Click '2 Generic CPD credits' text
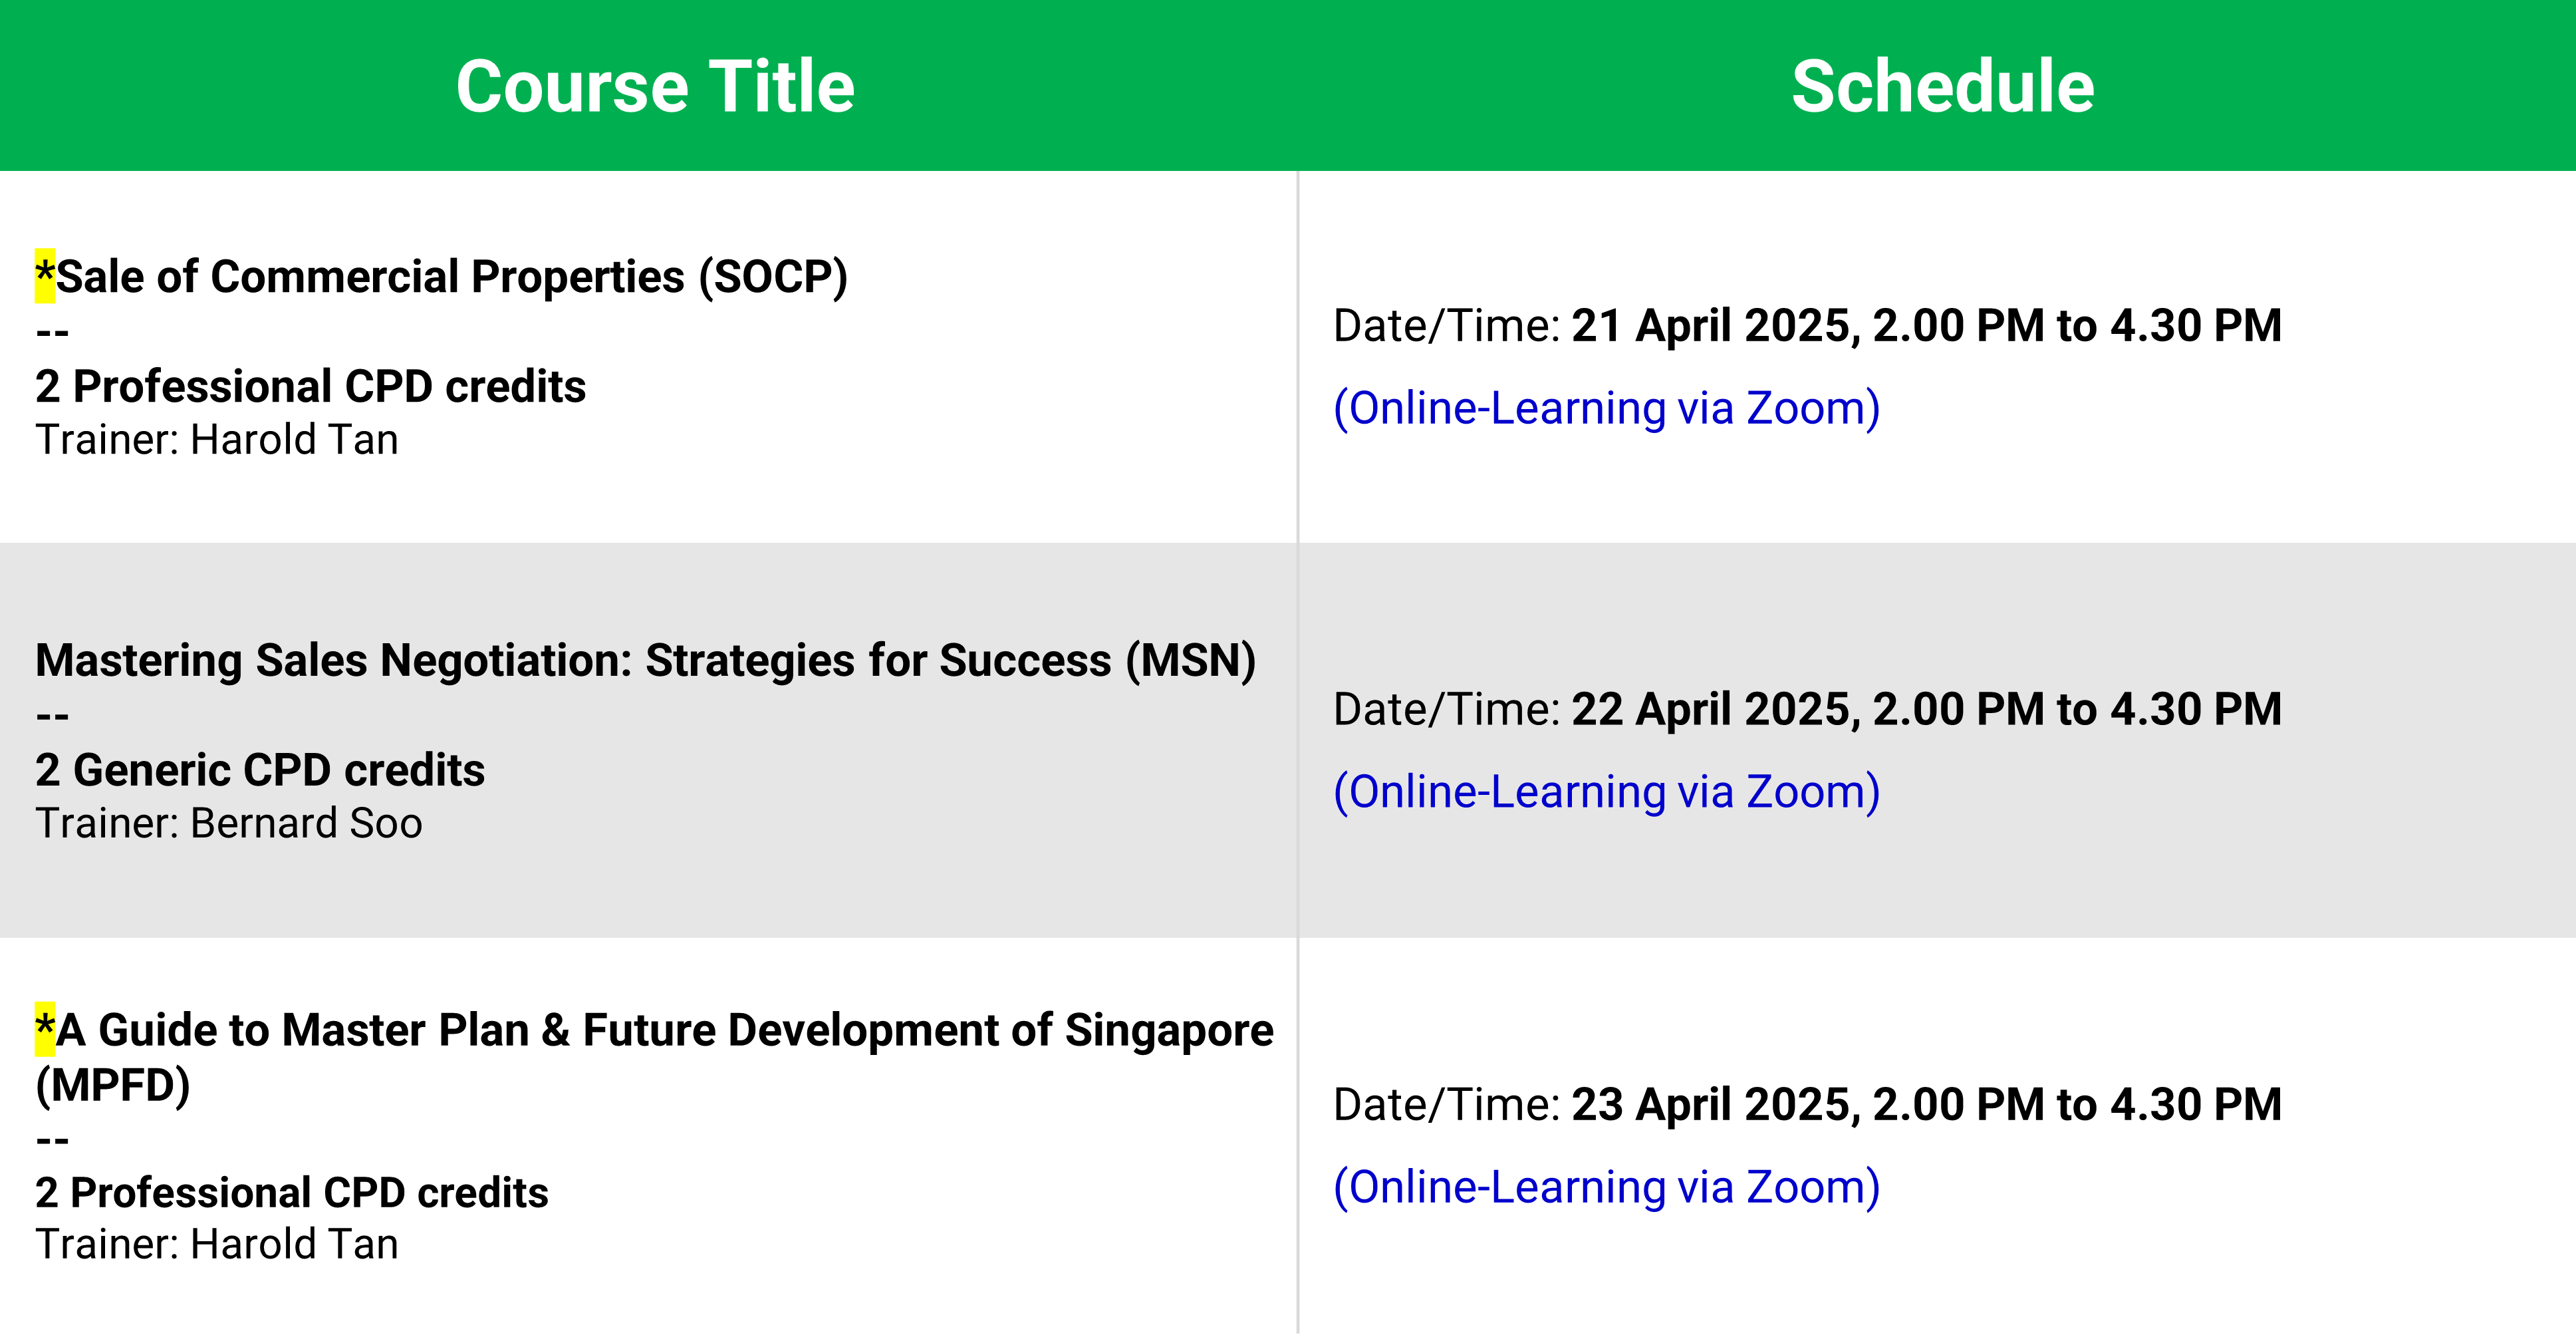This screenshot has width=2576, height=1335. pyautogui.click(x=260, y=770)
